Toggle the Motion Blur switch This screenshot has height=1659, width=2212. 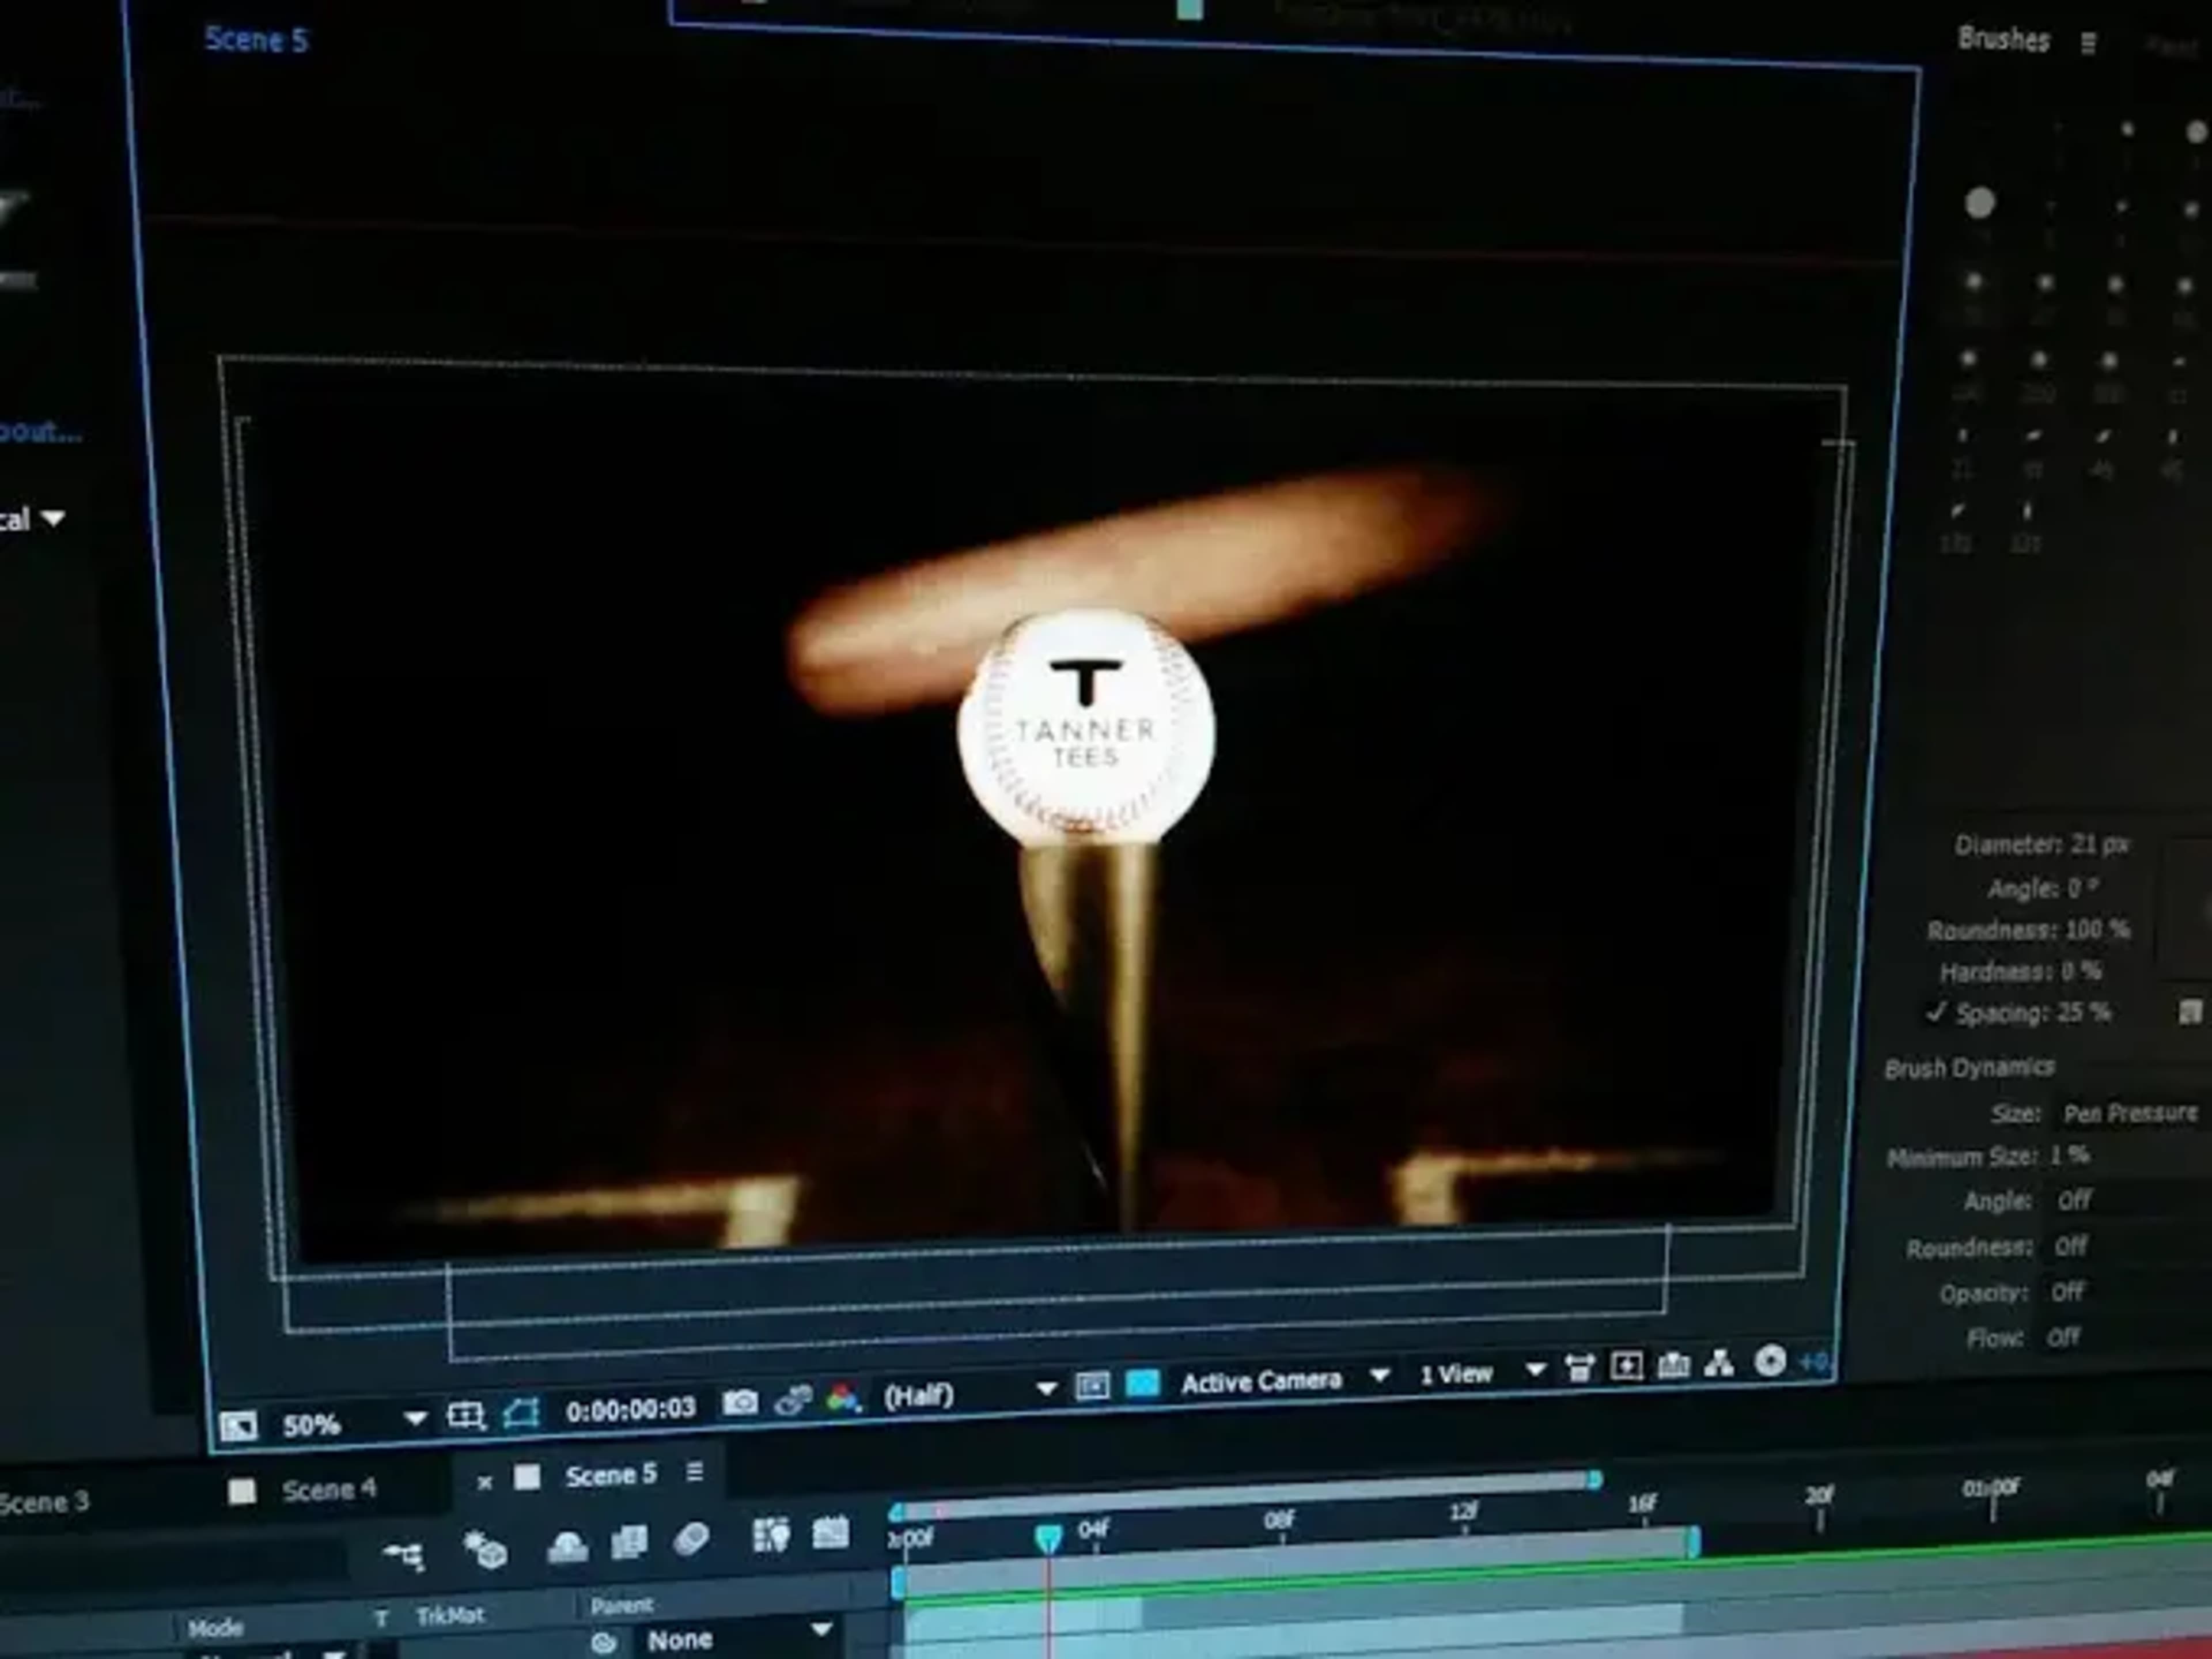691,1540
